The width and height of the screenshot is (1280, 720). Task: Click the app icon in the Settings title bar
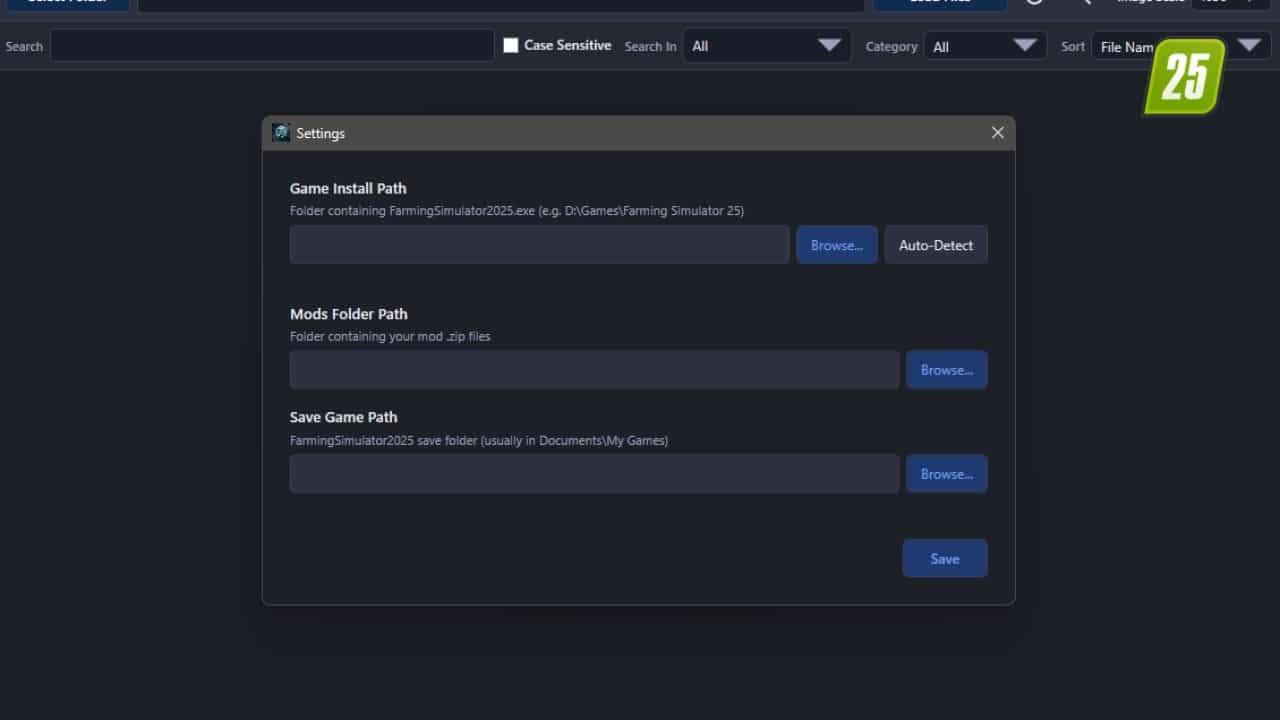click(x=280, y=132)
